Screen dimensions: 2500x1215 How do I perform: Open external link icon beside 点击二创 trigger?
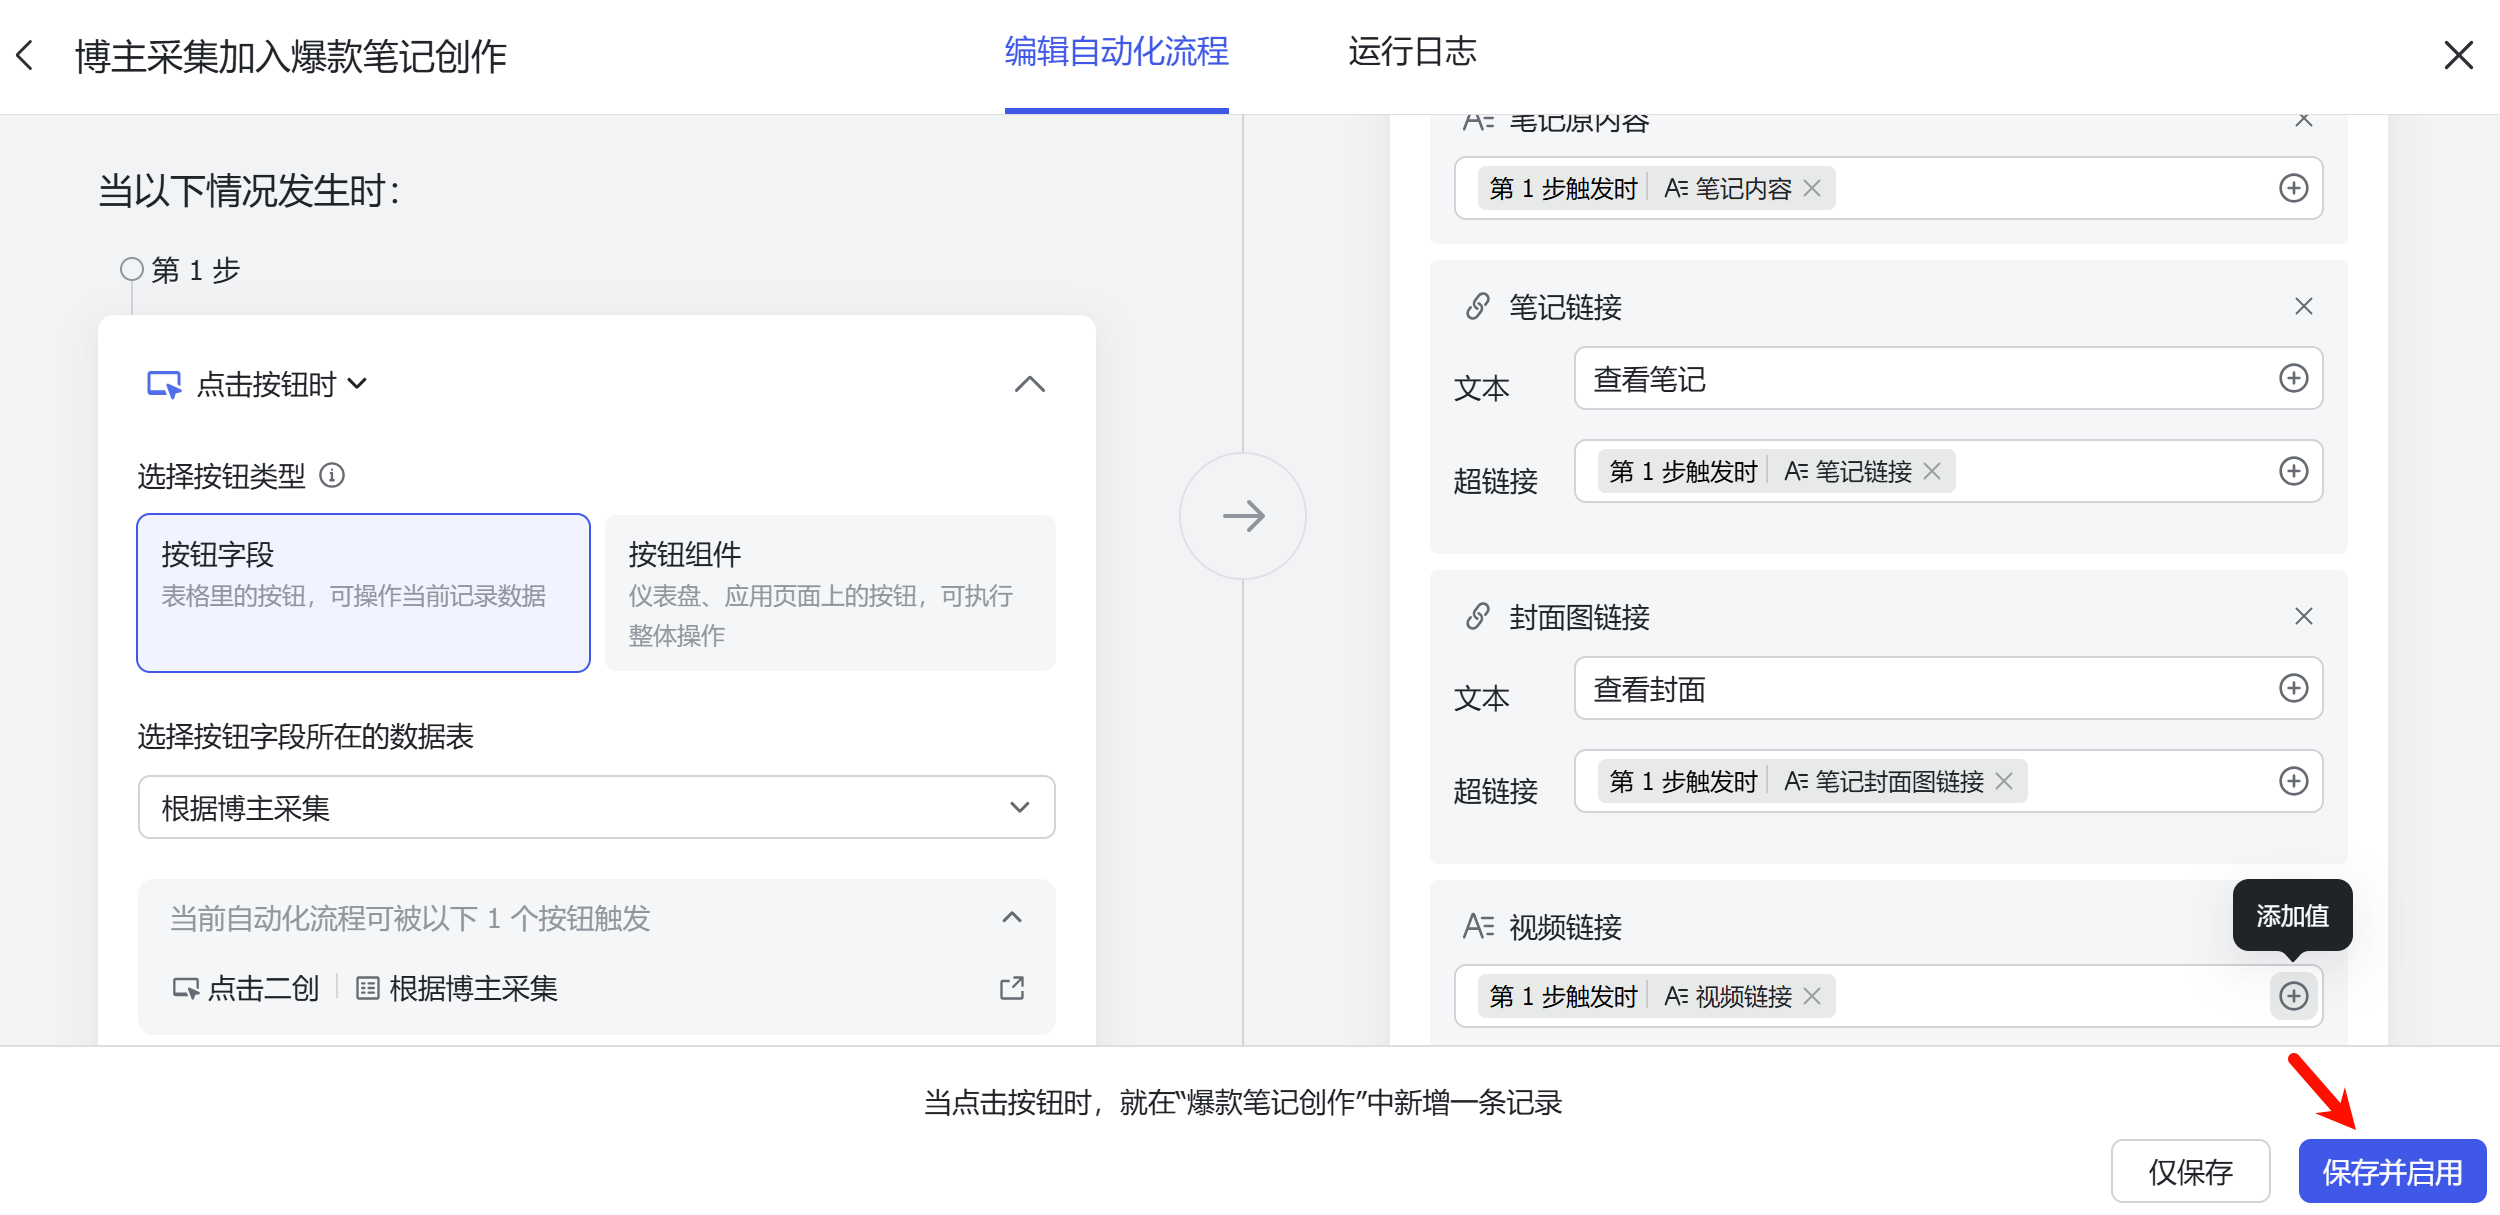1011,988
